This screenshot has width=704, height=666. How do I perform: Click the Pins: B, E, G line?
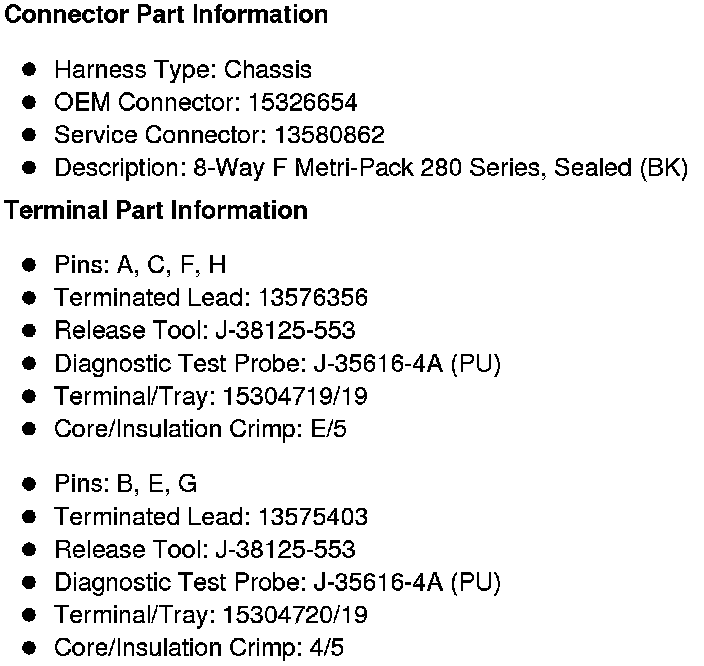pos(125,484)
